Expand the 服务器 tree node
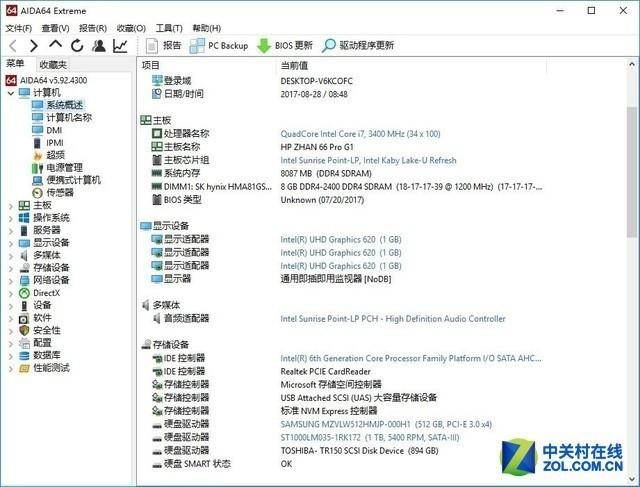The width and height of the screenshot is (640, 487). [x=11, y=231]
